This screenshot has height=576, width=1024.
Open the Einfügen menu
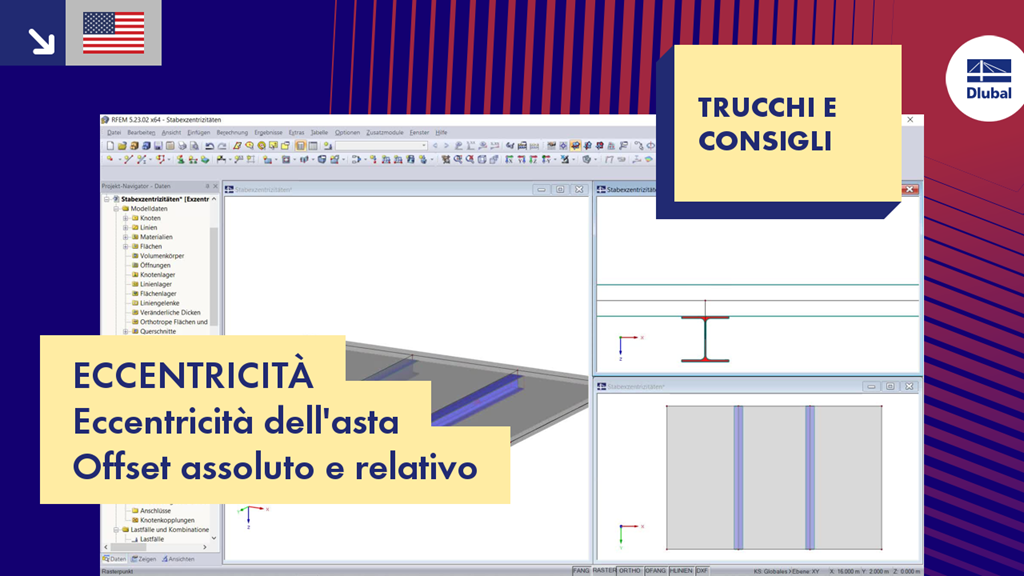tap(199, 133)
